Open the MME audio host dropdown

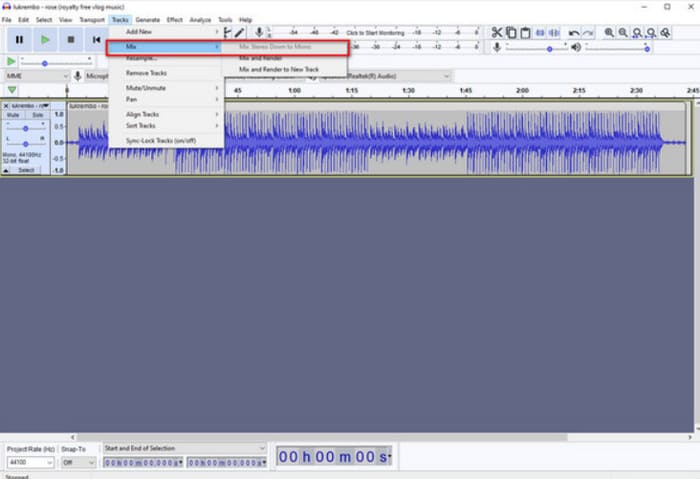(x=37, y=76)
